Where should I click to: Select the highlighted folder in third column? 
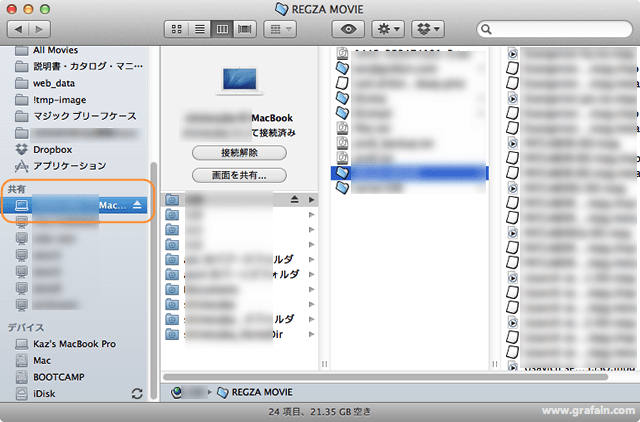(409, 173)
